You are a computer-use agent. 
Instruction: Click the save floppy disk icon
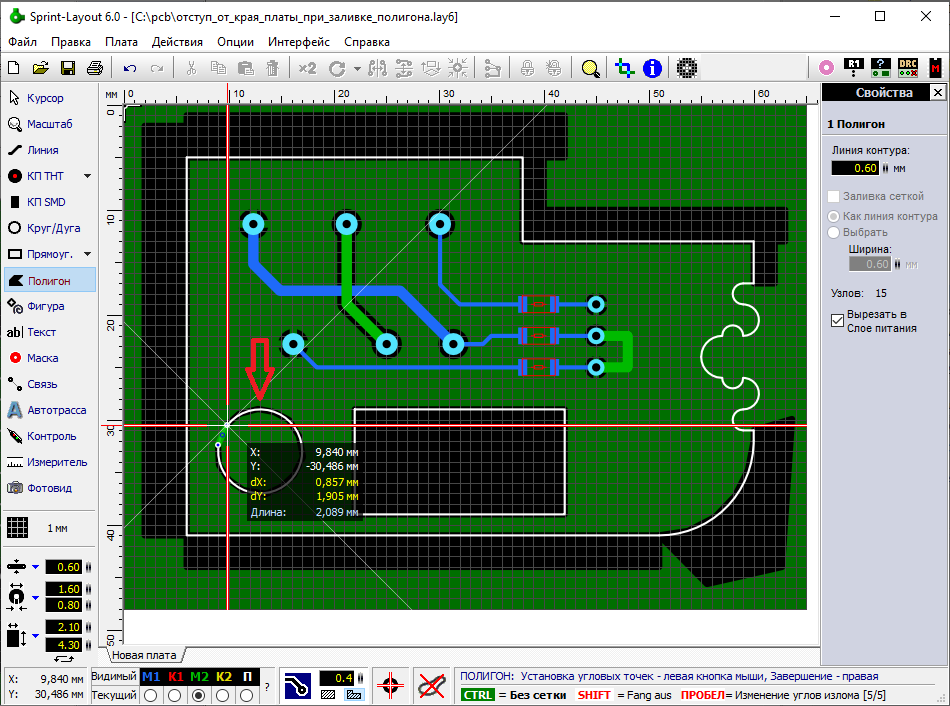pyautogui.click(x=68, y=68)
